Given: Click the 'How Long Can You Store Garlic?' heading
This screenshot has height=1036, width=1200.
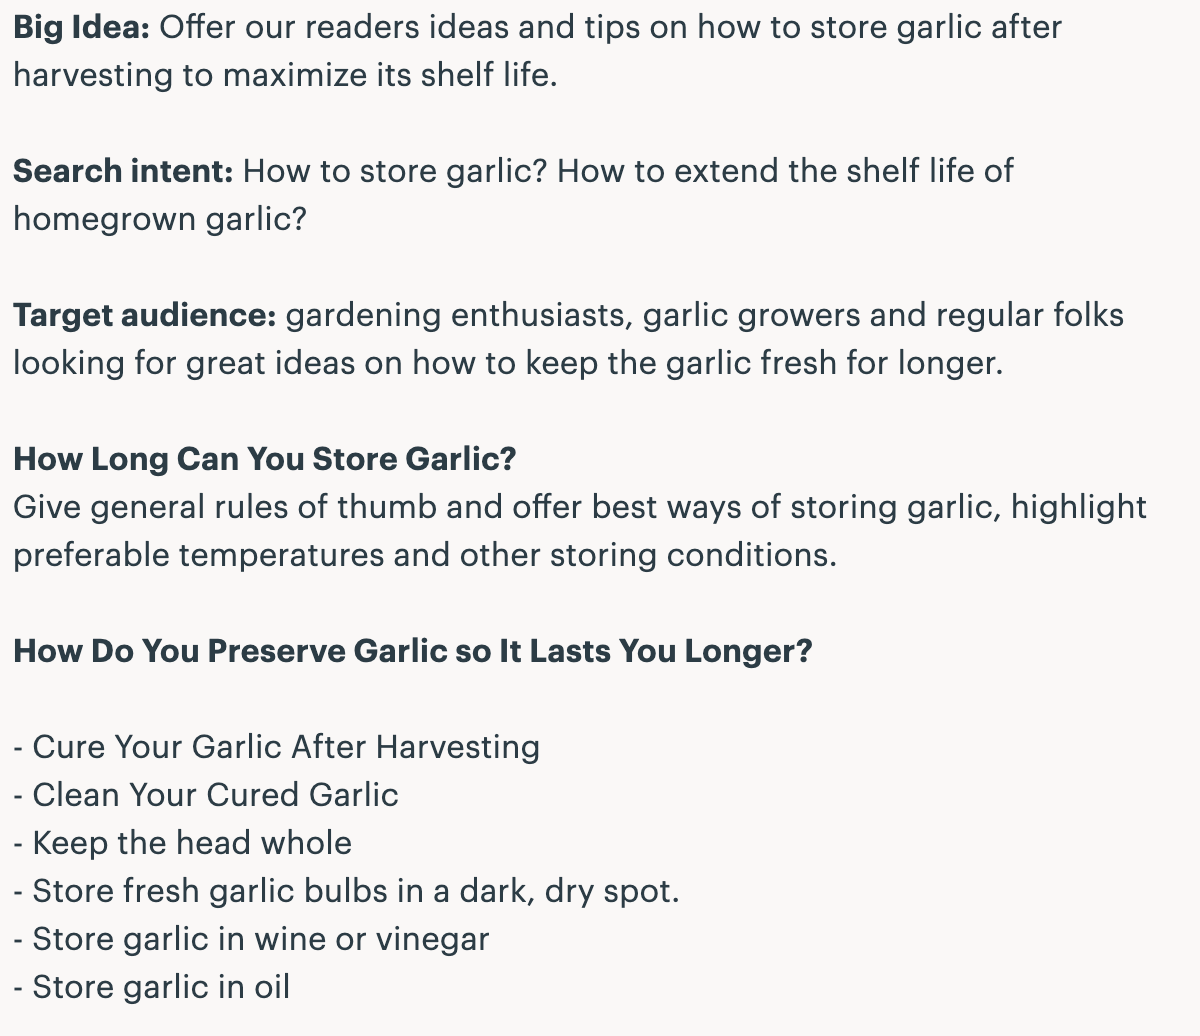Looking at the screenshot, I should point(265,459).
